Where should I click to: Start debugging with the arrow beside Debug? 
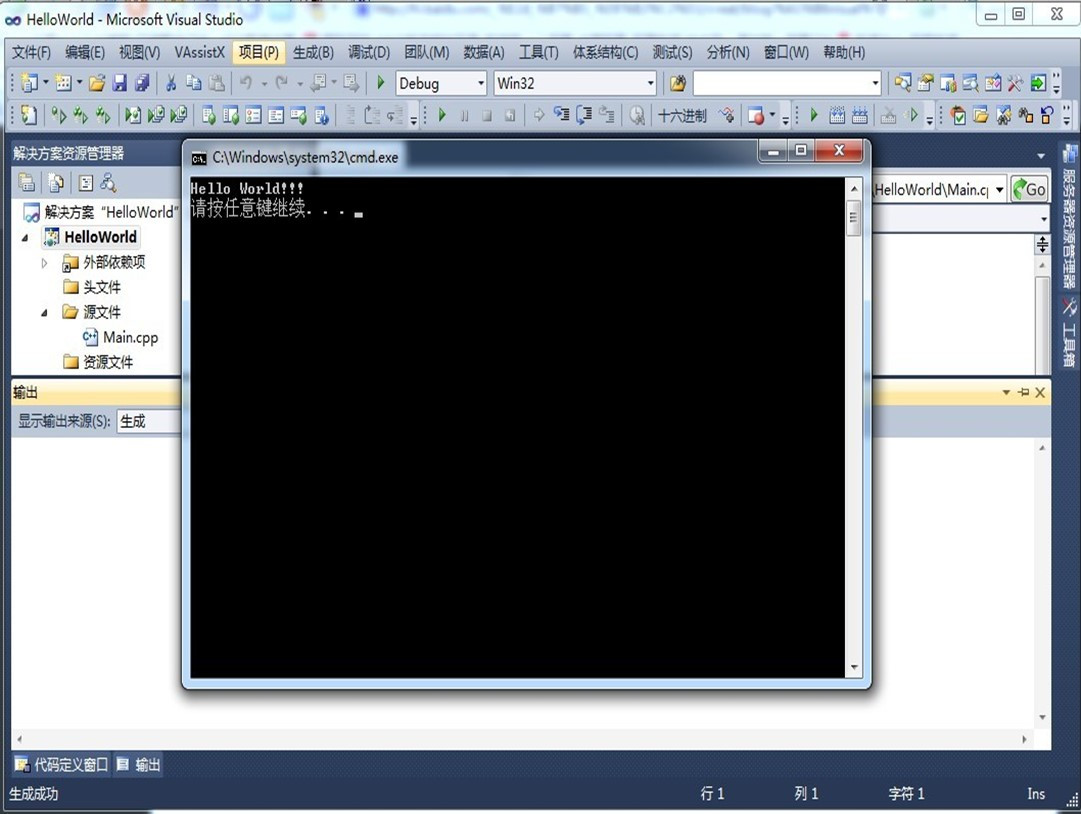(381, 83)
